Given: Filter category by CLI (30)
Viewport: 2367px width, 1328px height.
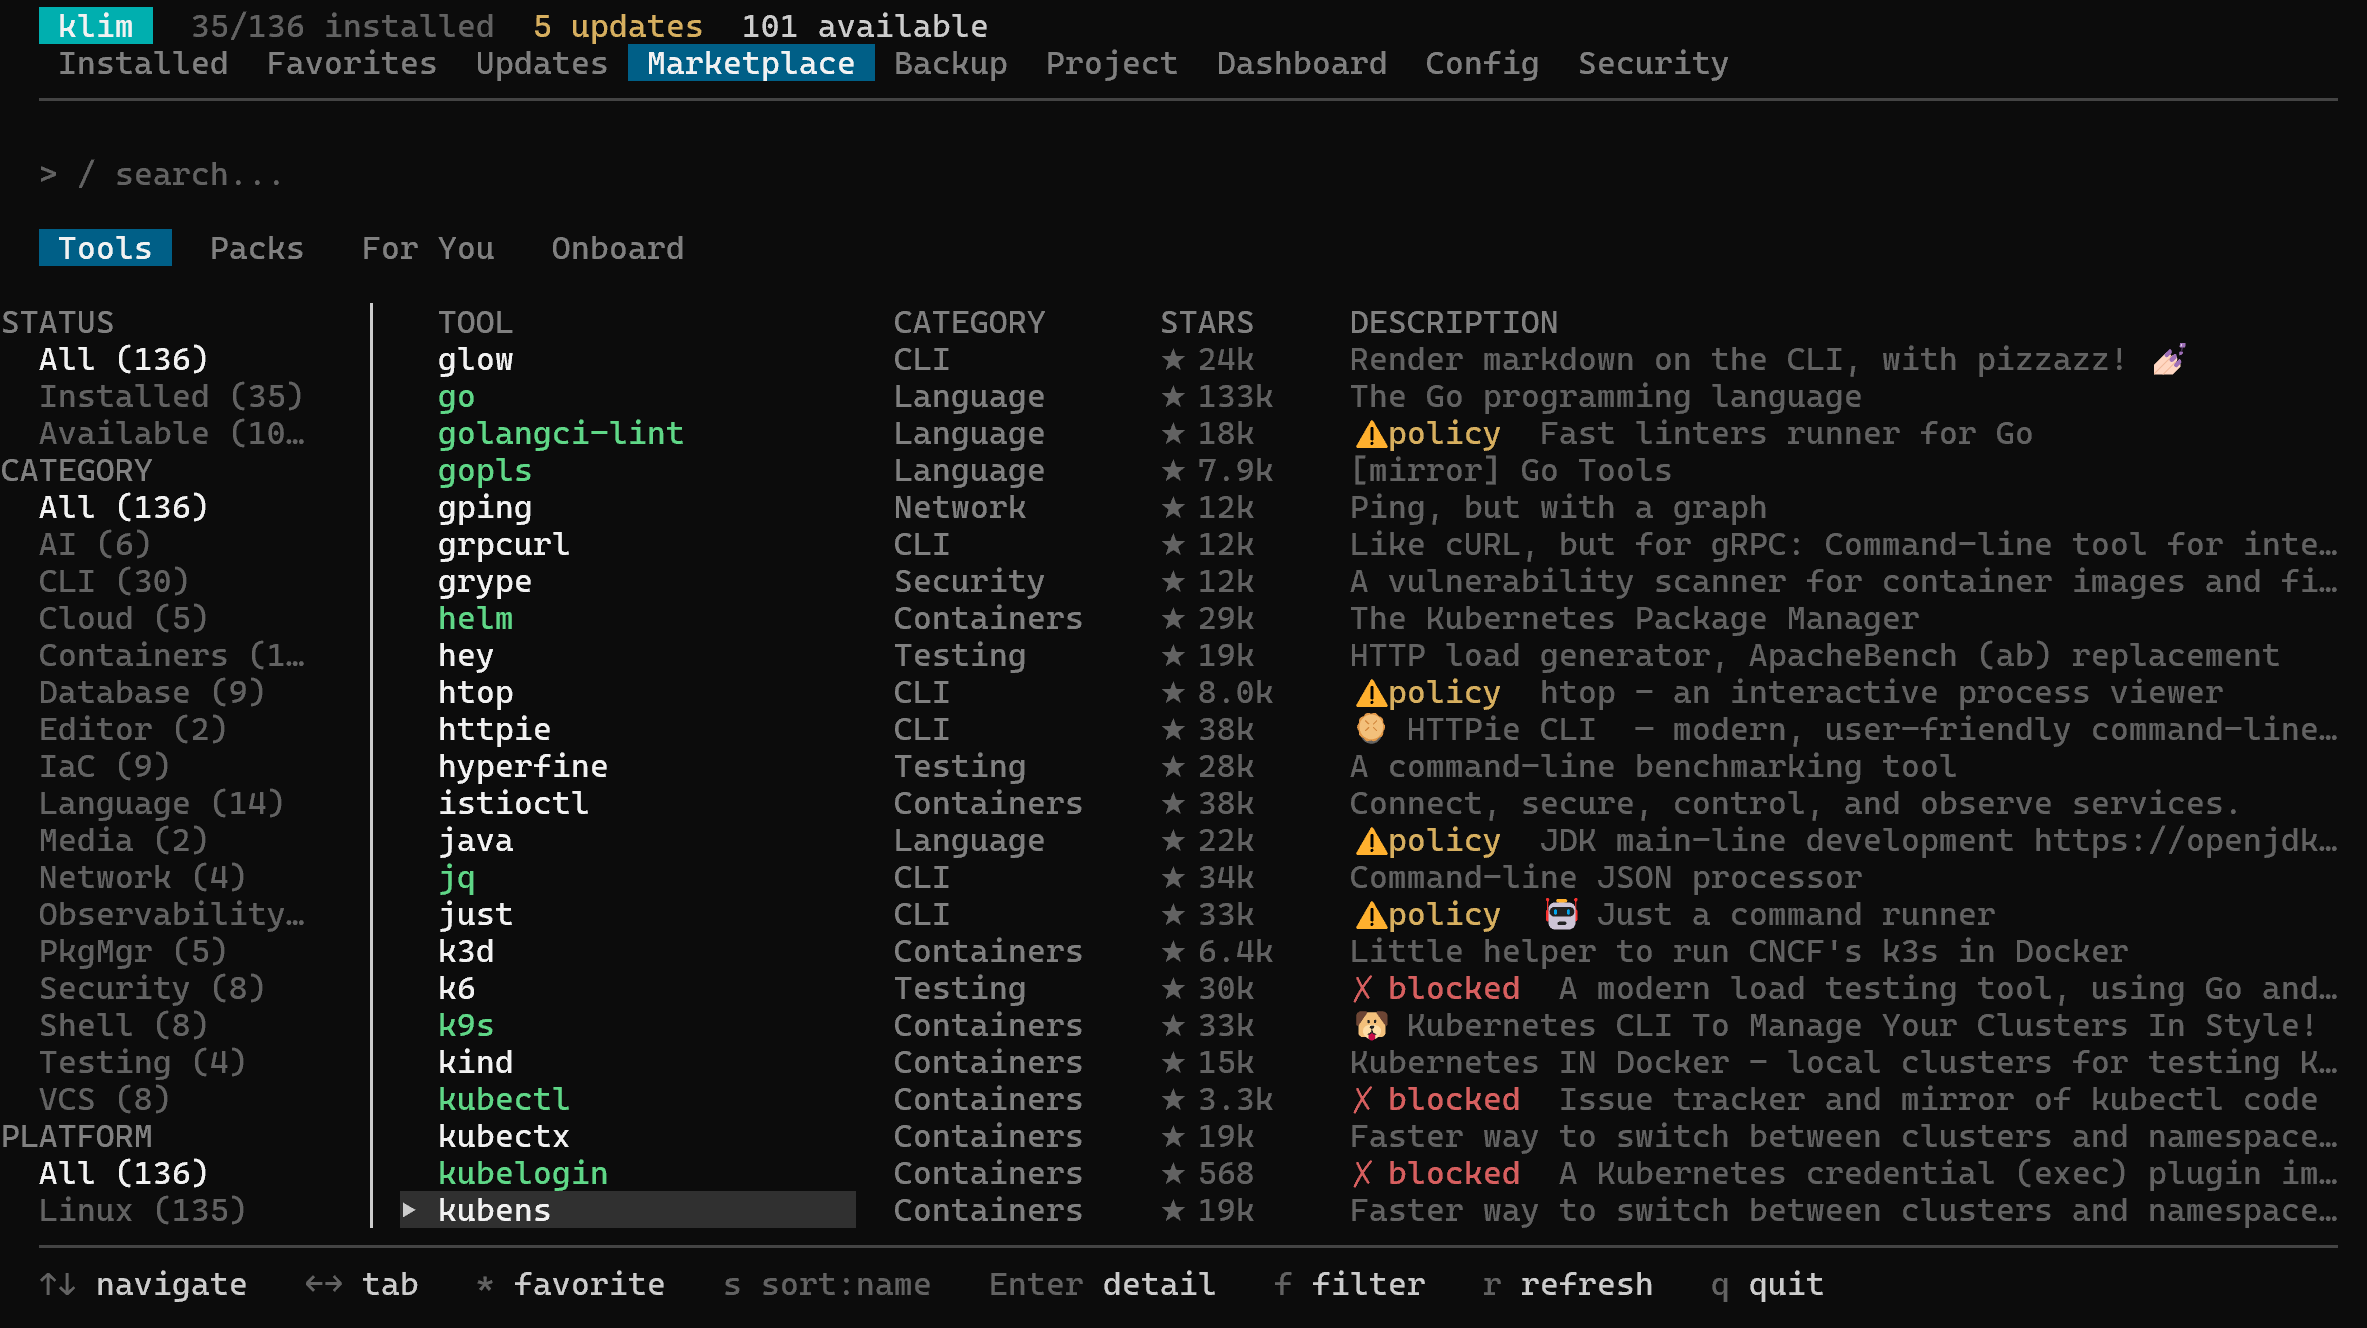Looking at the screenshot, I should (114, 581).
